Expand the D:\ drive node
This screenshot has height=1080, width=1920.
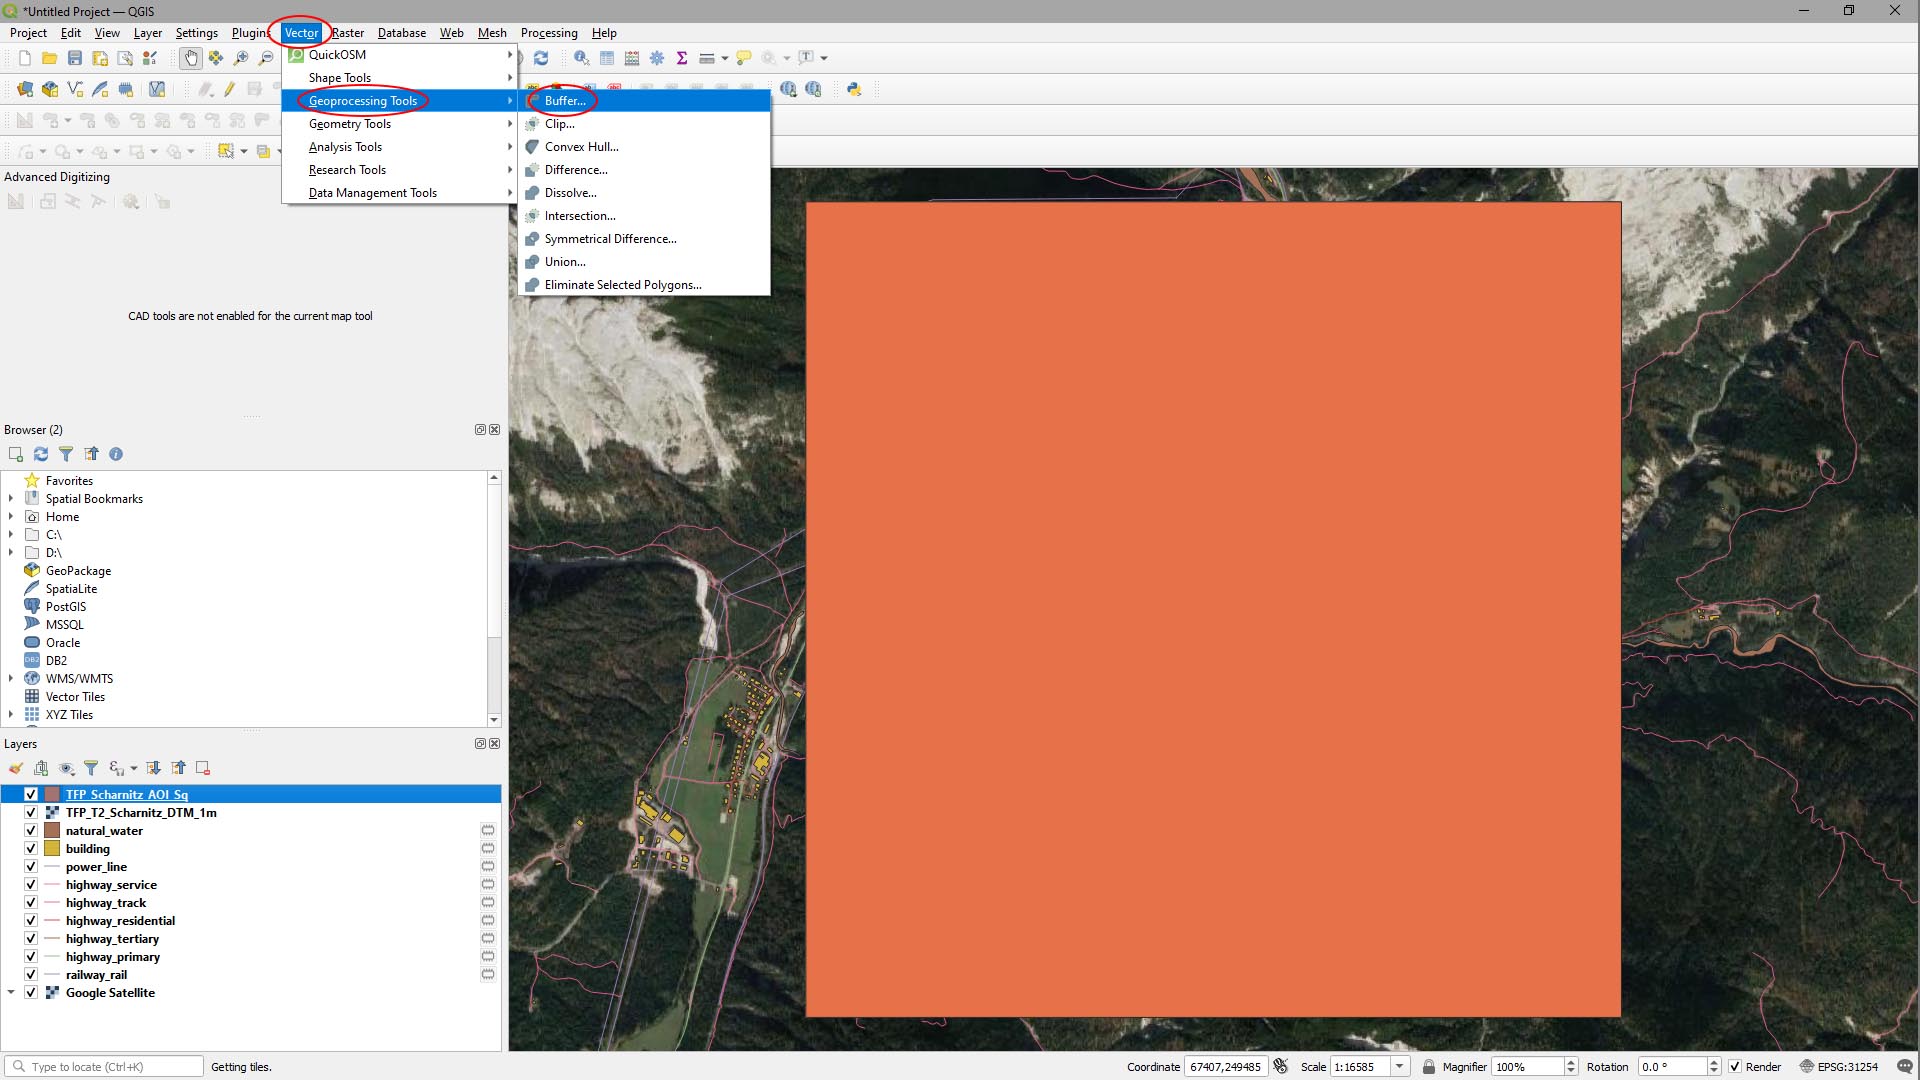11,552
